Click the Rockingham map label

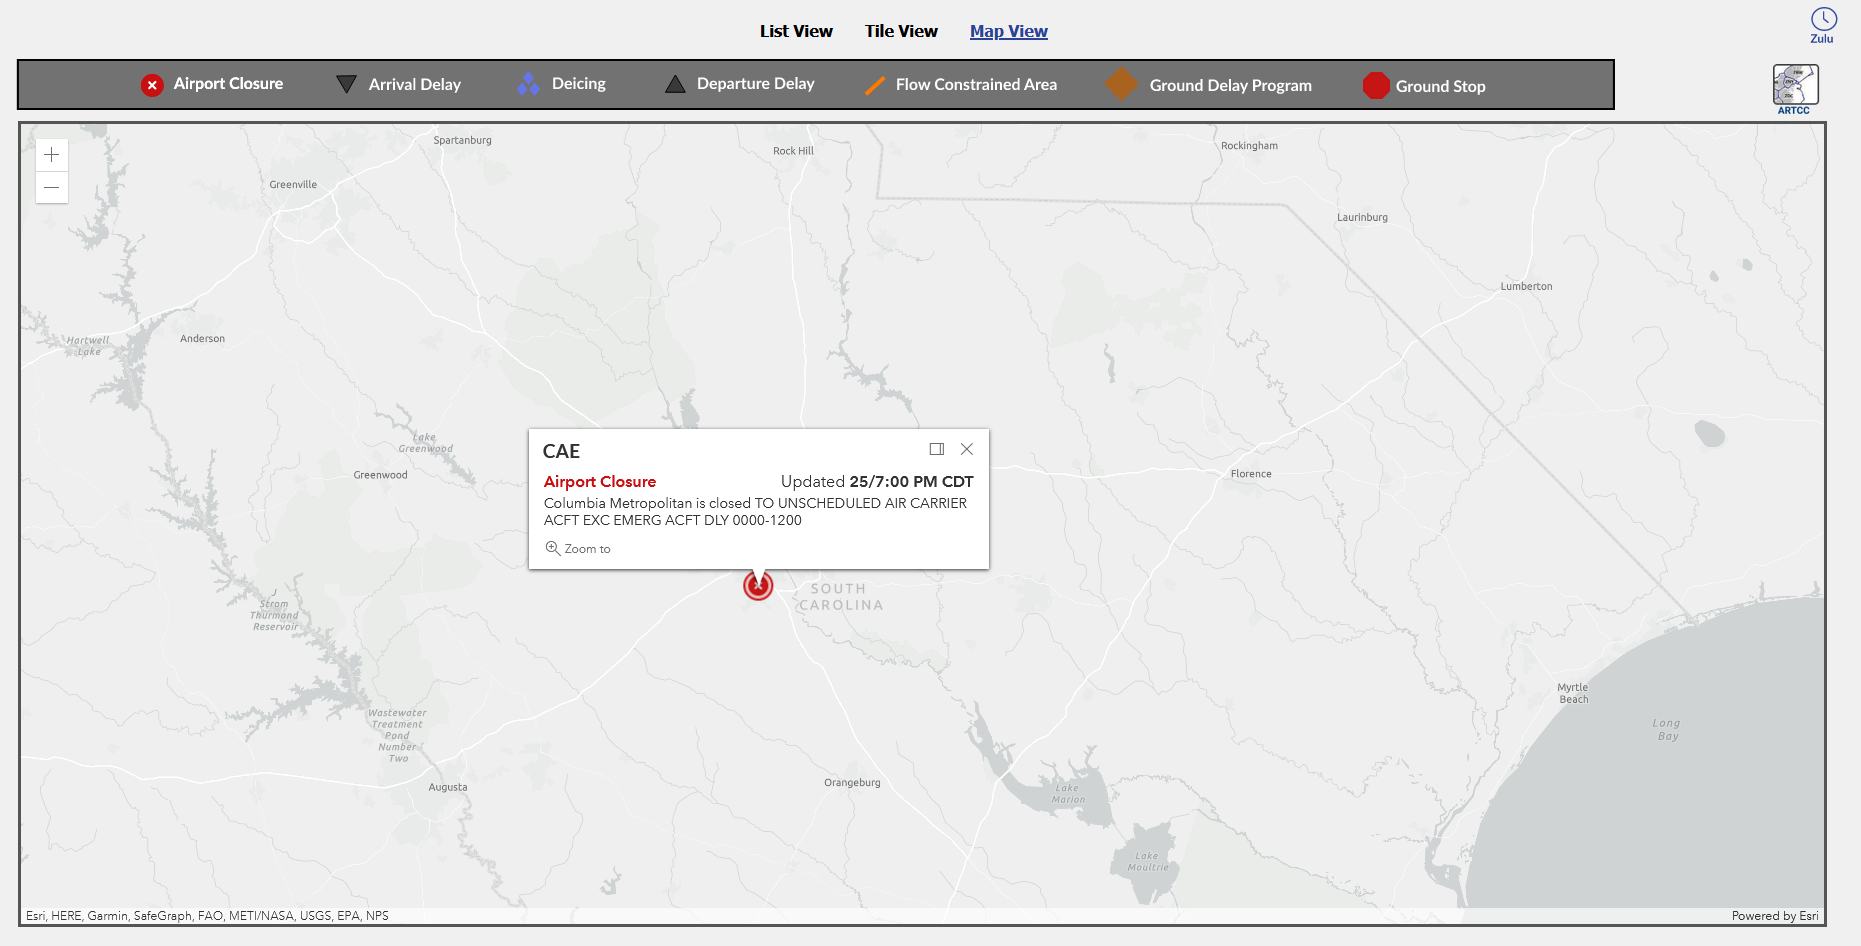point(1249,146)
